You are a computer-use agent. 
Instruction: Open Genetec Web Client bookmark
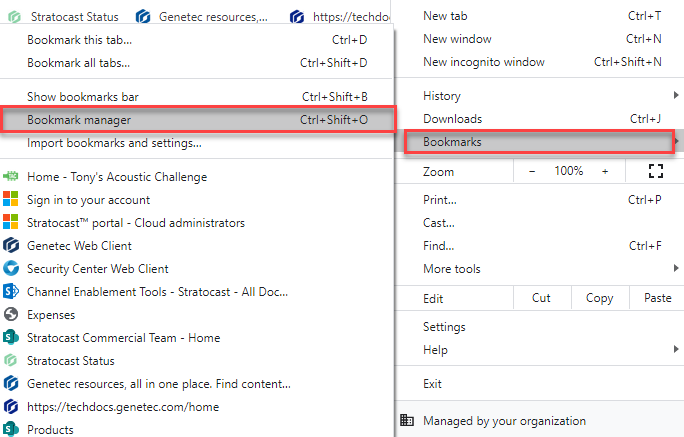click(197, 246)
